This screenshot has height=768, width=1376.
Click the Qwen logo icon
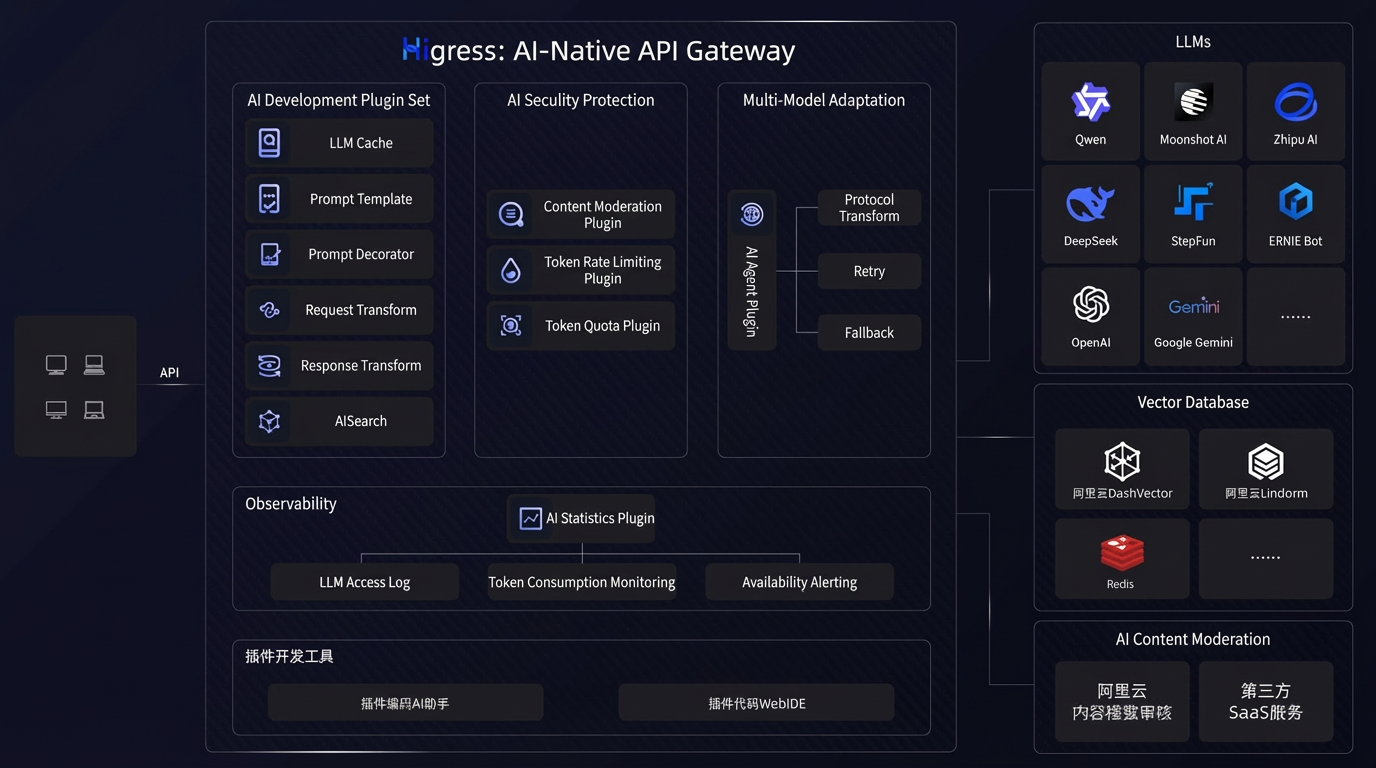[x=1090, y=102]
